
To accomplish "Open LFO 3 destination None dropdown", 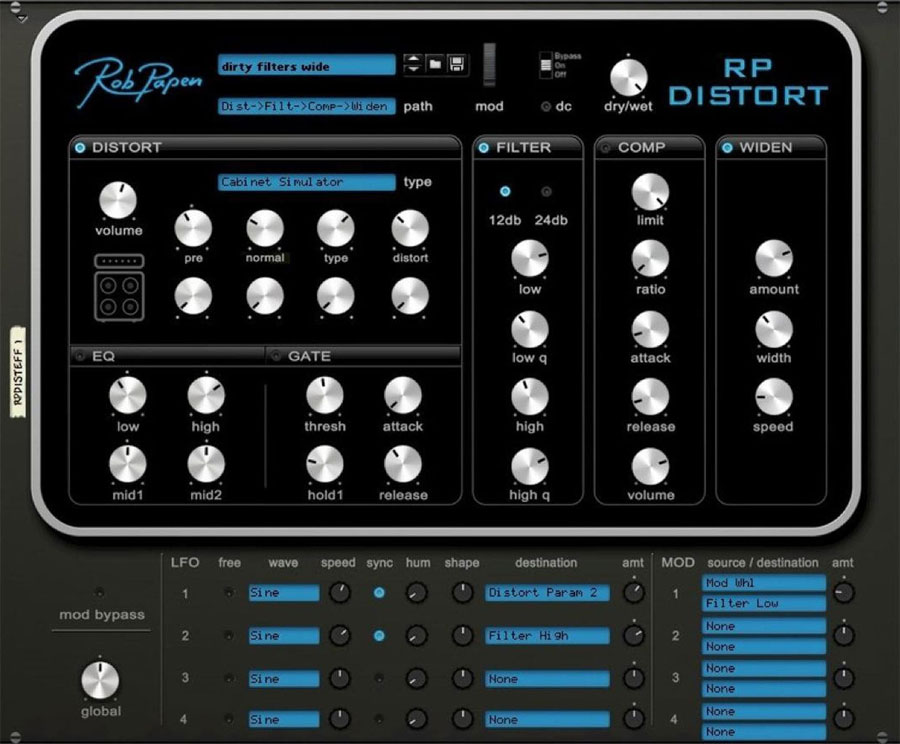I will click(x=546, y=679).
